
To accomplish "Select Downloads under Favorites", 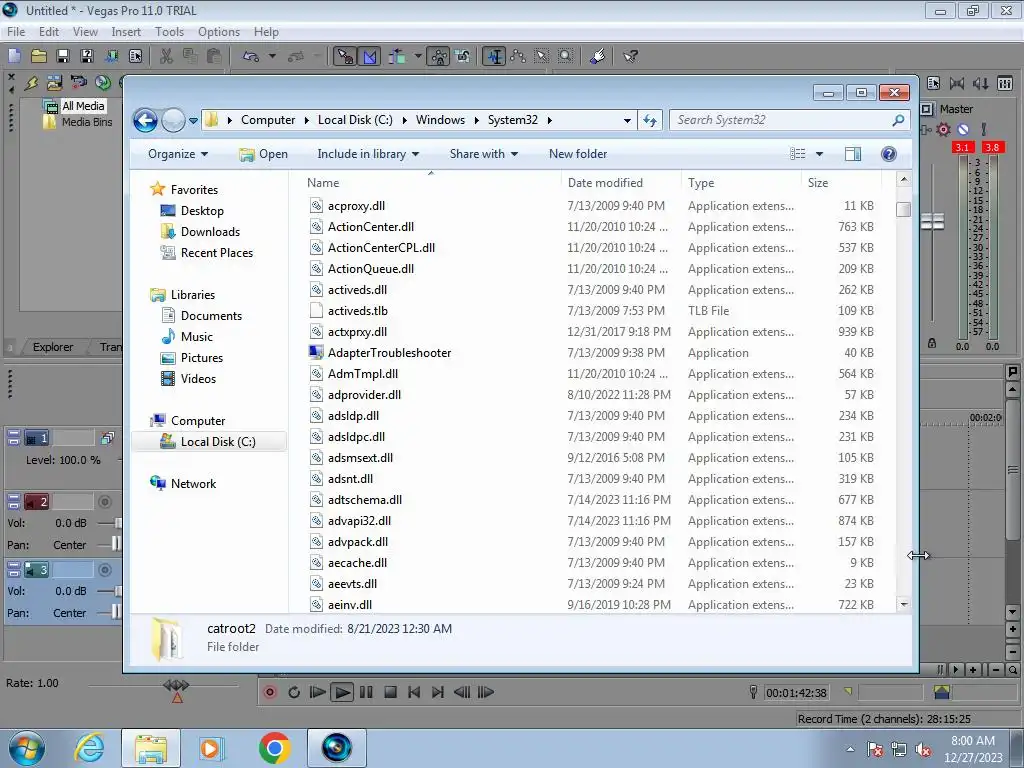I will pyautogui.click(x=210, y=232).
